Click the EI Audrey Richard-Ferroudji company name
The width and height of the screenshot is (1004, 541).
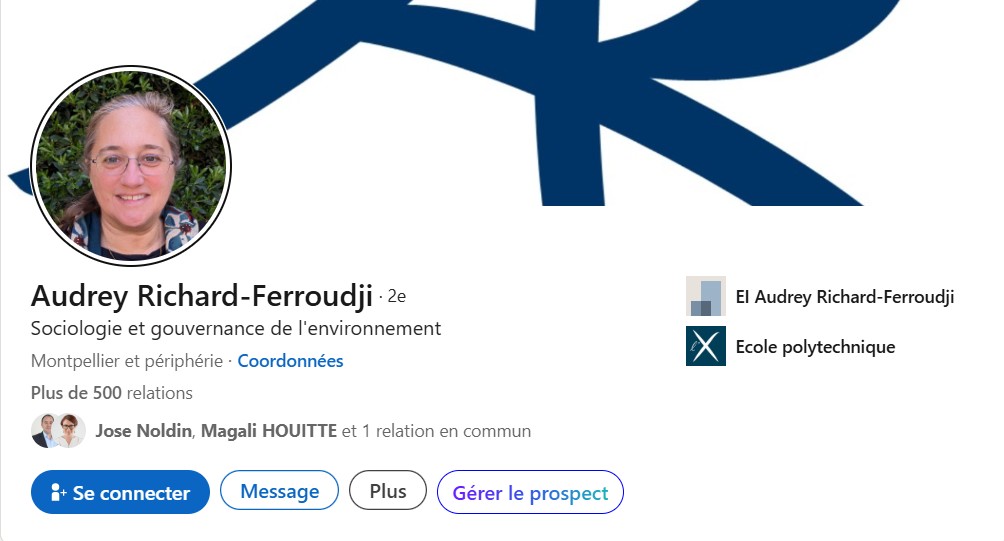tap(844, 297)
